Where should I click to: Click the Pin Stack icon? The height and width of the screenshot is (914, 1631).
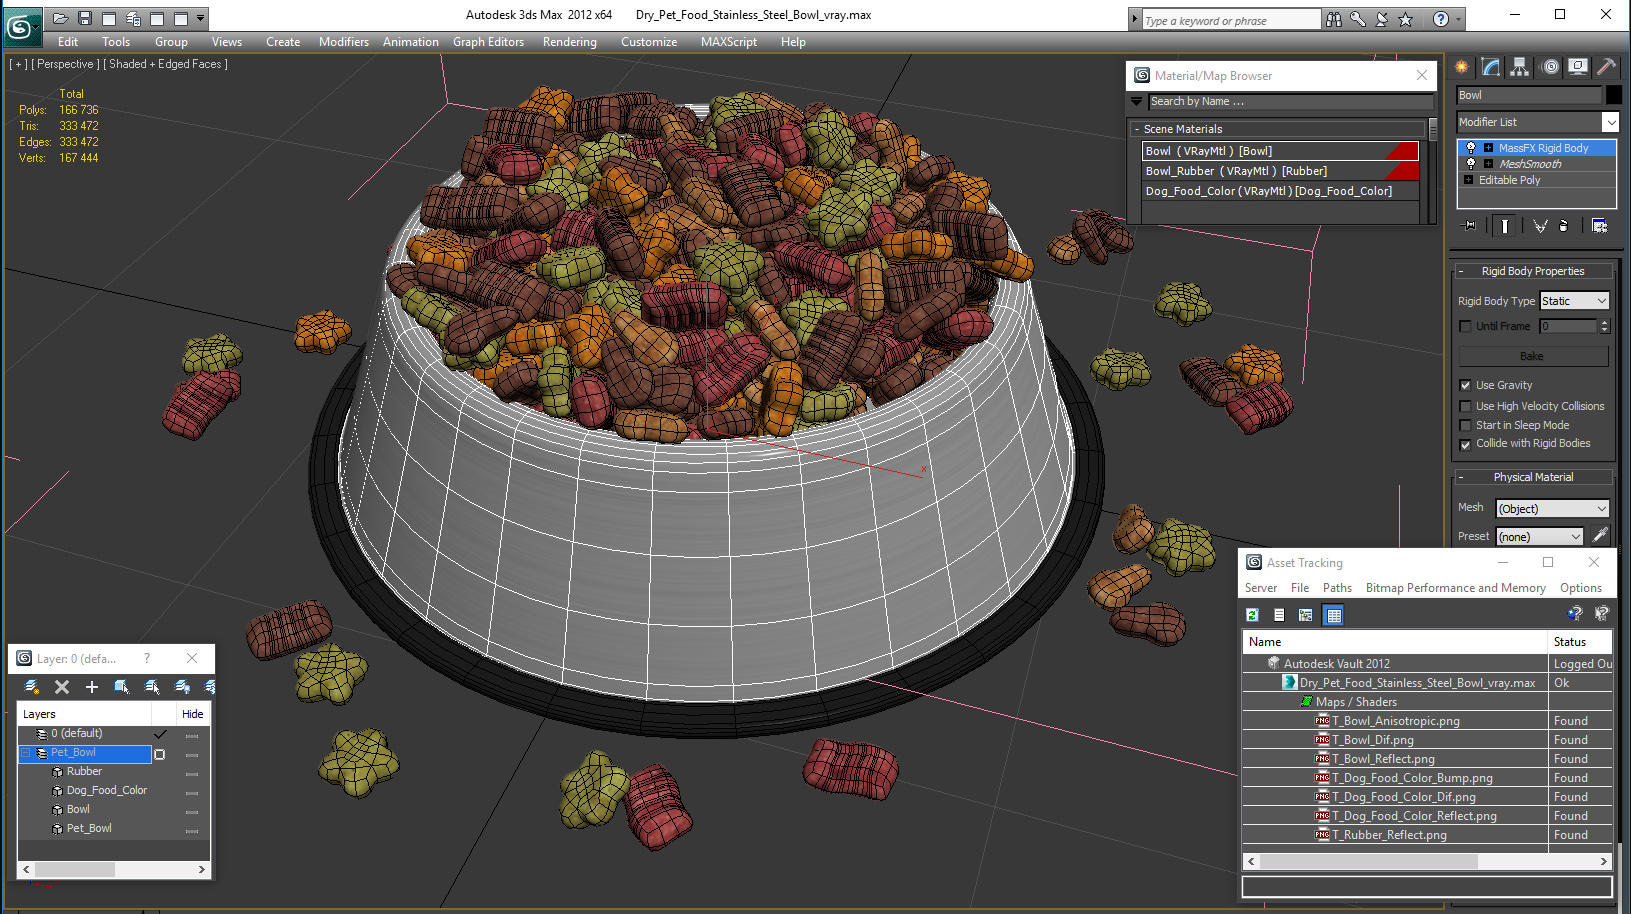(x=1470, y=226)
